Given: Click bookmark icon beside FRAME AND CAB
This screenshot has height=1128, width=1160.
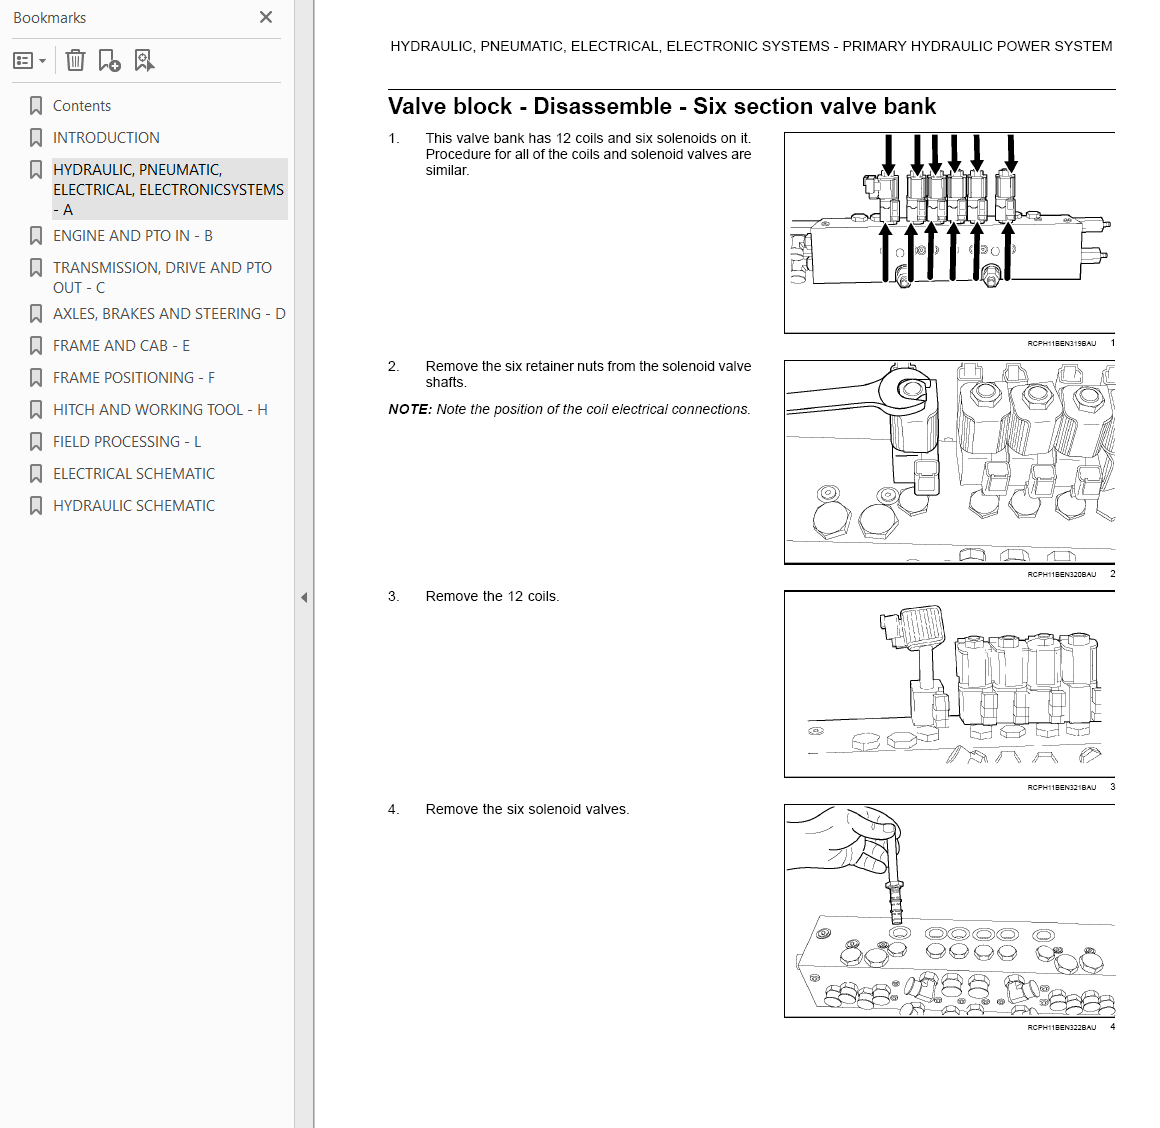Looking at the screenshot, I should [36, 345].
